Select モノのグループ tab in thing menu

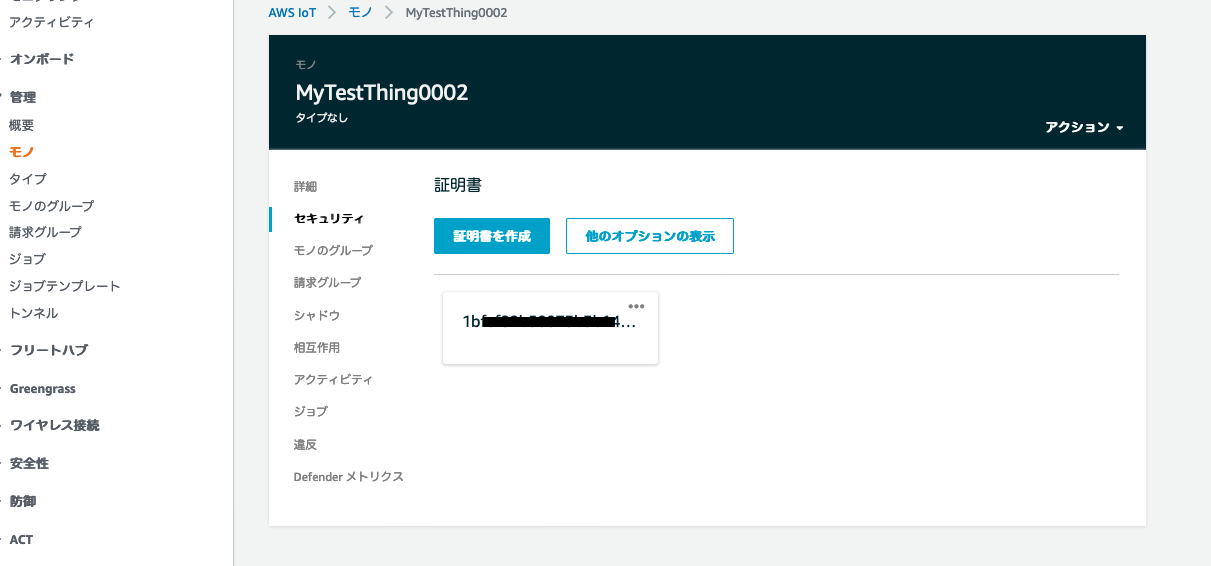333,250
